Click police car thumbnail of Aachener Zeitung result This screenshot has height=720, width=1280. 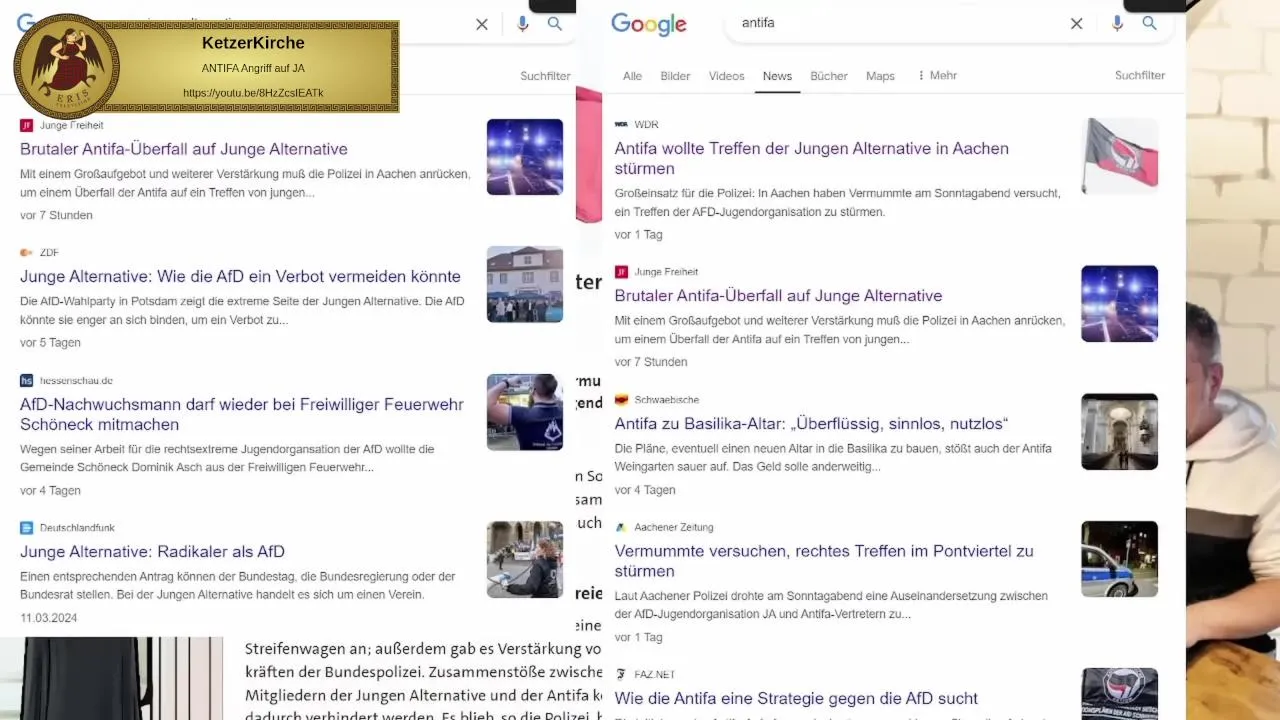pyautogui.click(x=1119, y=559)
